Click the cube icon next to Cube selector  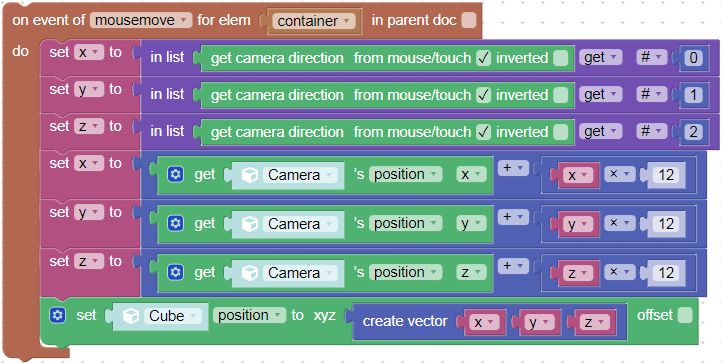tap(131, 316)
